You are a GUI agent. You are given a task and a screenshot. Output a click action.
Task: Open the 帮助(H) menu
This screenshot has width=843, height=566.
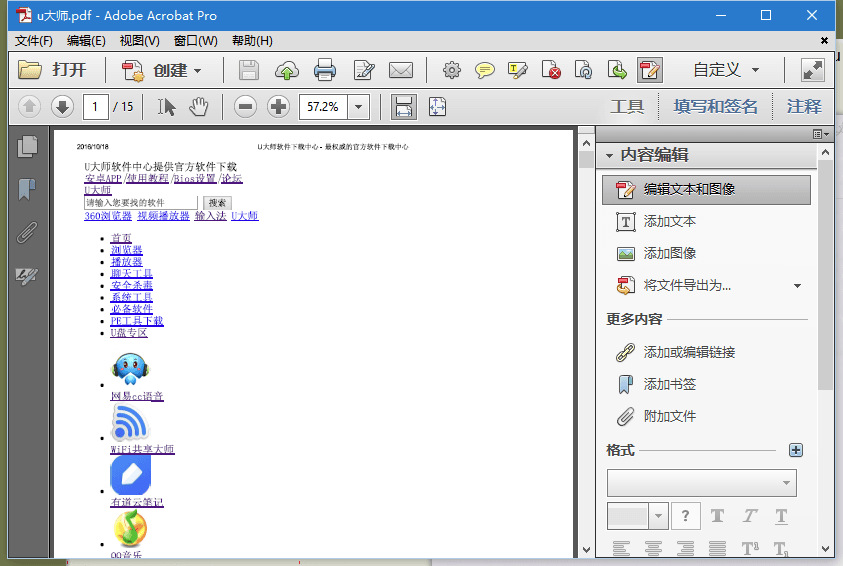pyautogui.click(x=252, y=41)
